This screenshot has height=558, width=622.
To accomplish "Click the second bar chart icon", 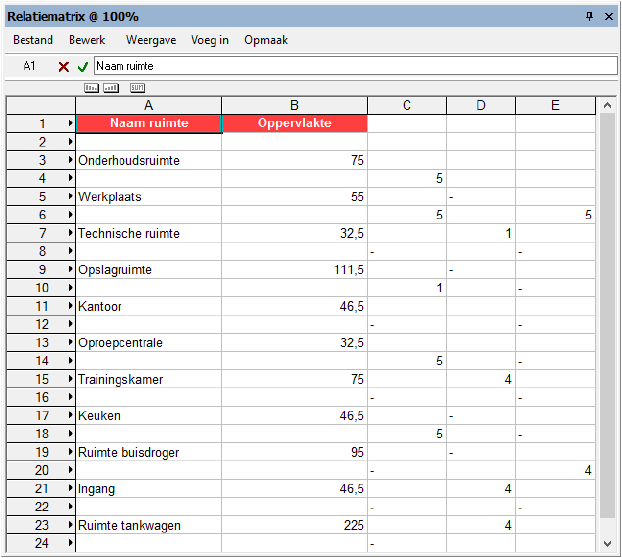I will click(111, 89).
